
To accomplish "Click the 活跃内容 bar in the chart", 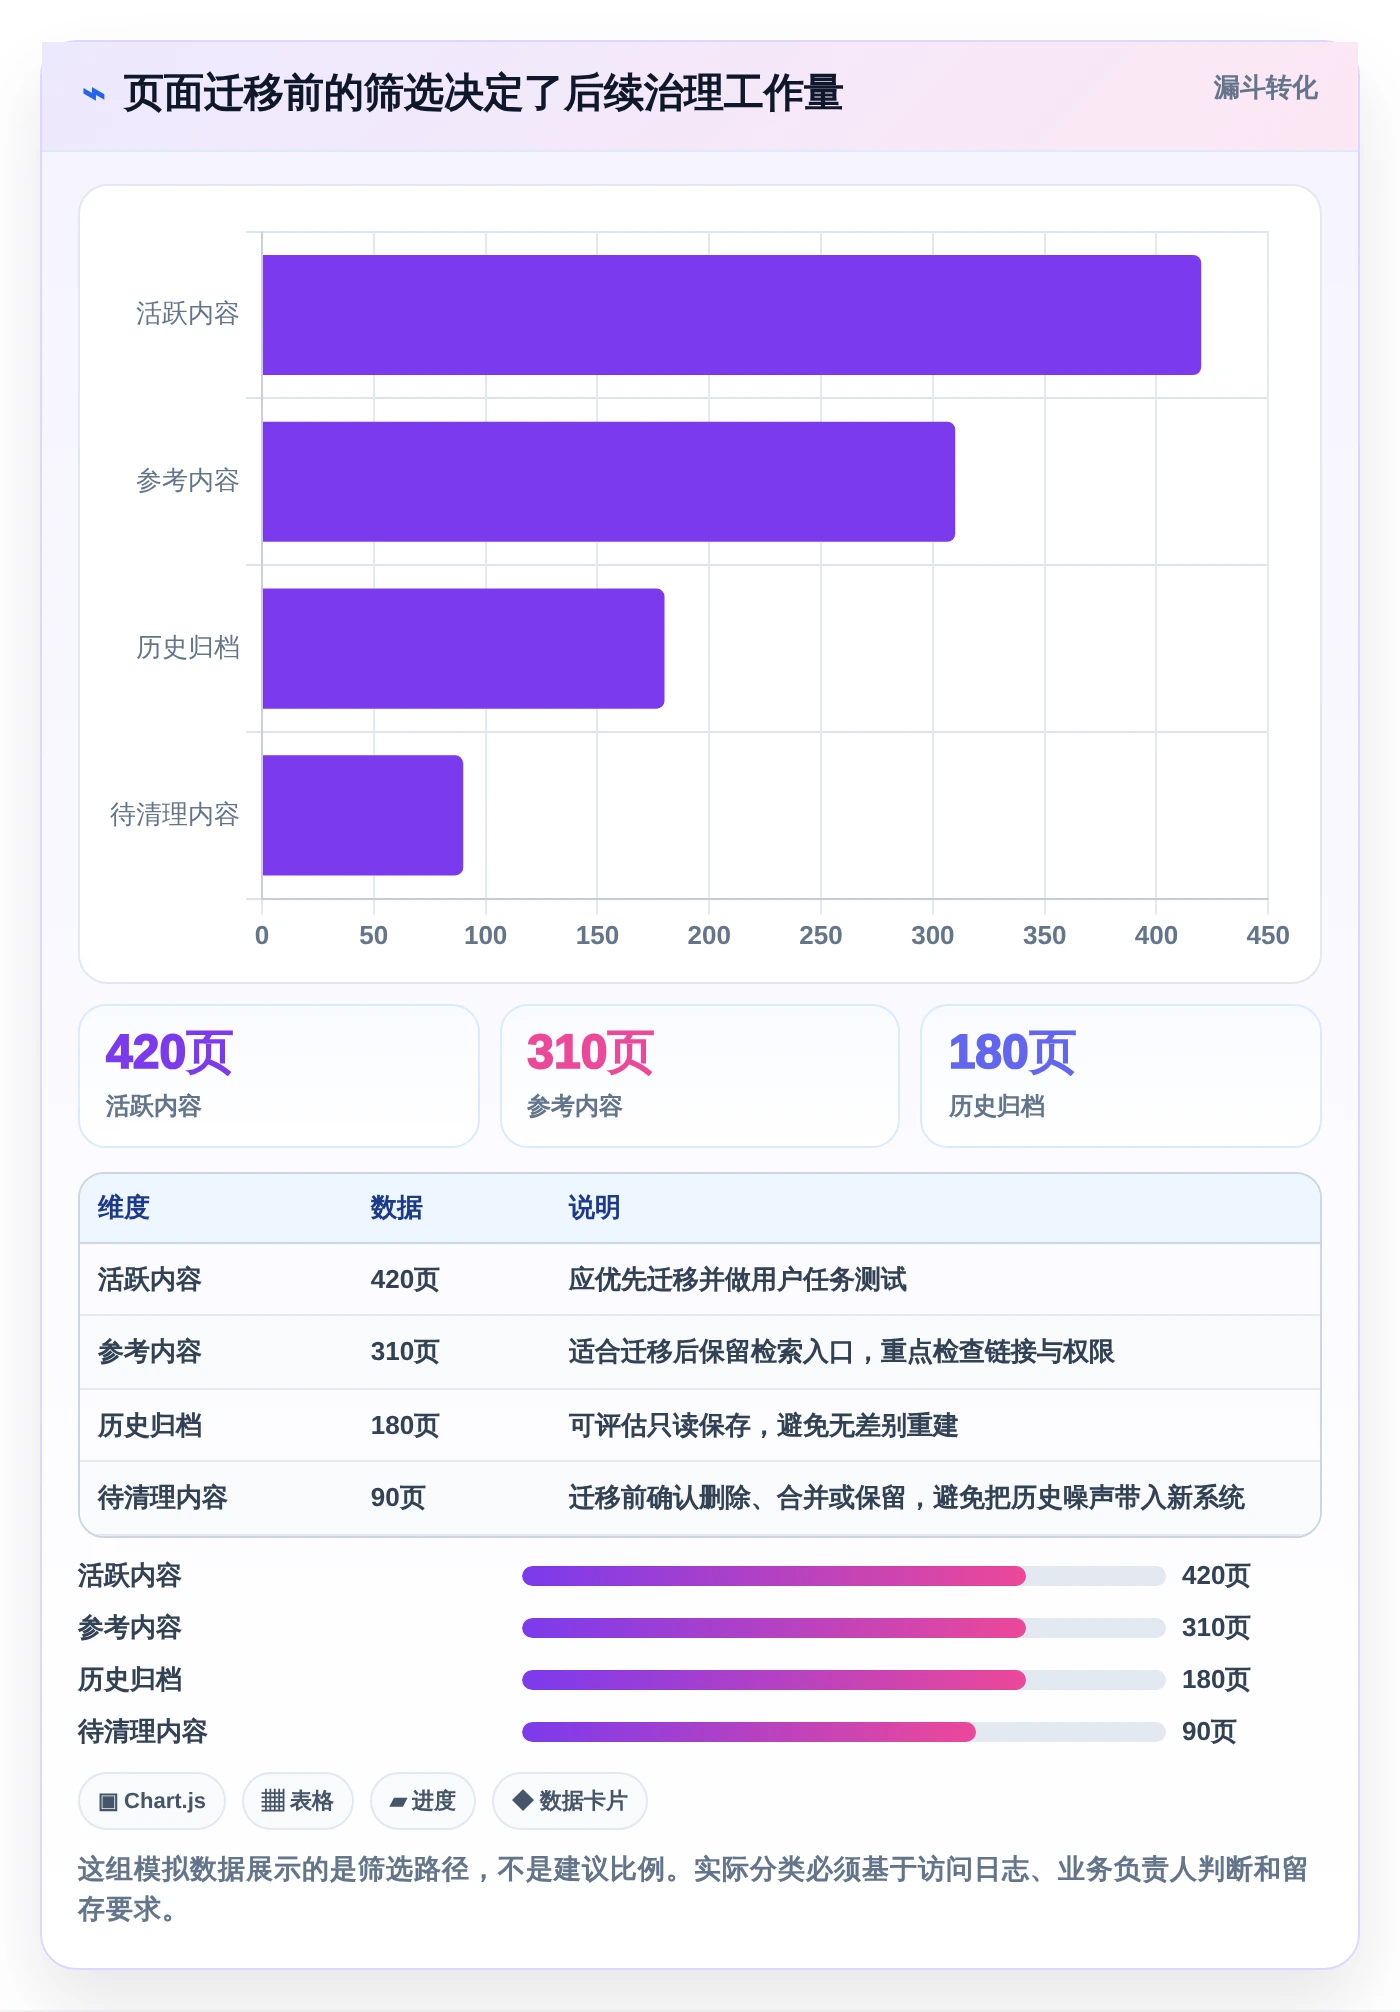I will pos(731,315).
